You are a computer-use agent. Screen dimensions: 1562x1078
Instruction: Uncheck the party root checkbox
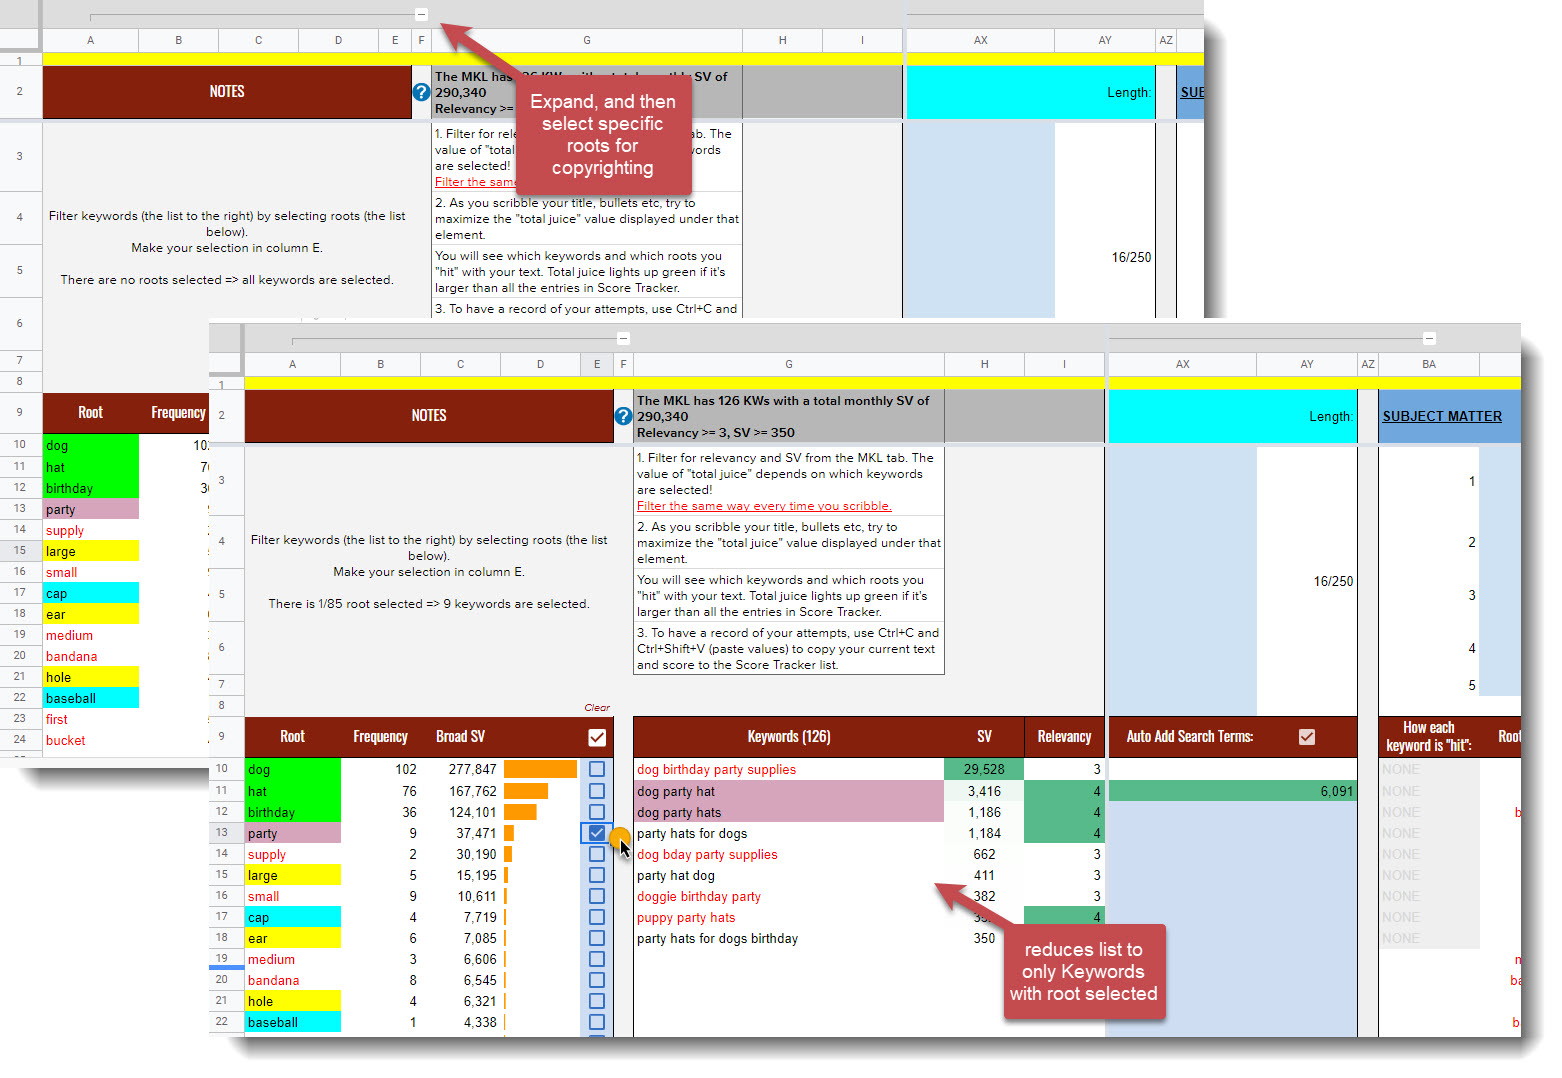tap(597, 833)
